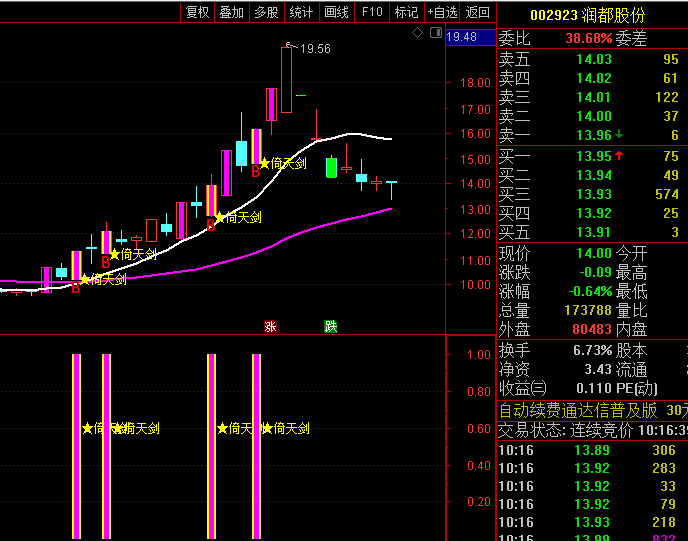Click the 收益(三) earnings quarter label
The image size is (688, 541).
click(x=523, y=389)
